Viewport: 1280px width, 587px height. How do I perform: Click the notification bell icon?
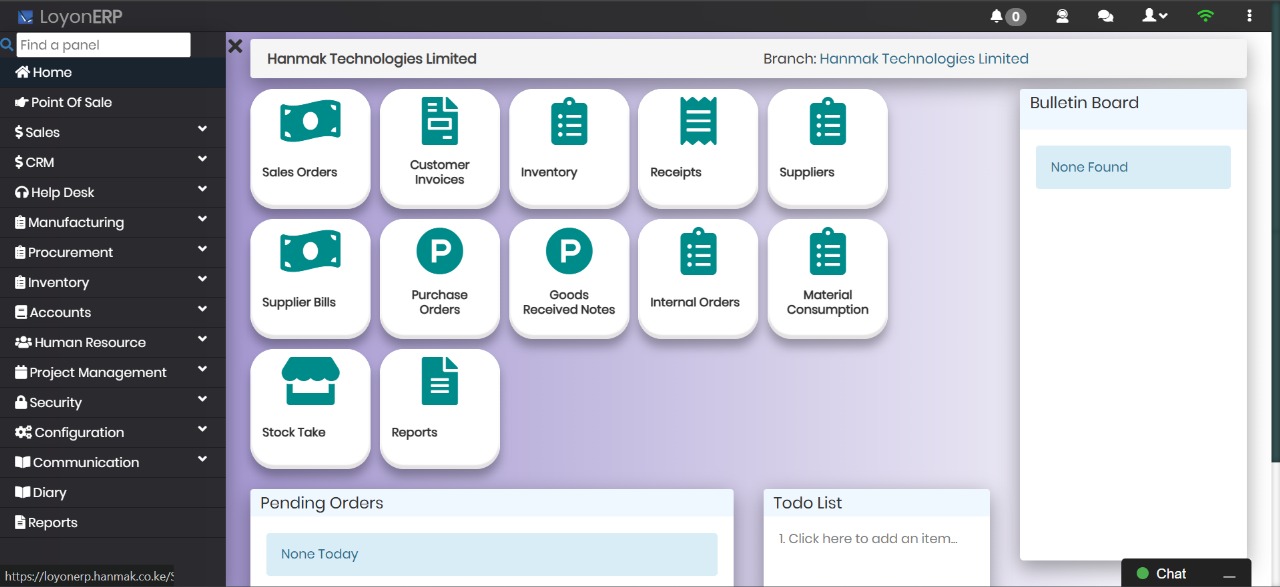tap(996, 16)
